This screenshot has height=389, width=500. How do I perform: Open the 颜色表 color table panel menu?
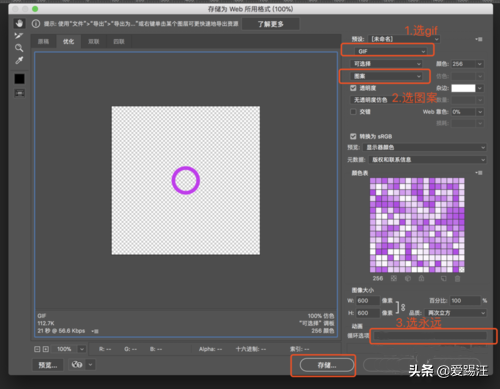(x=479, y=173)
